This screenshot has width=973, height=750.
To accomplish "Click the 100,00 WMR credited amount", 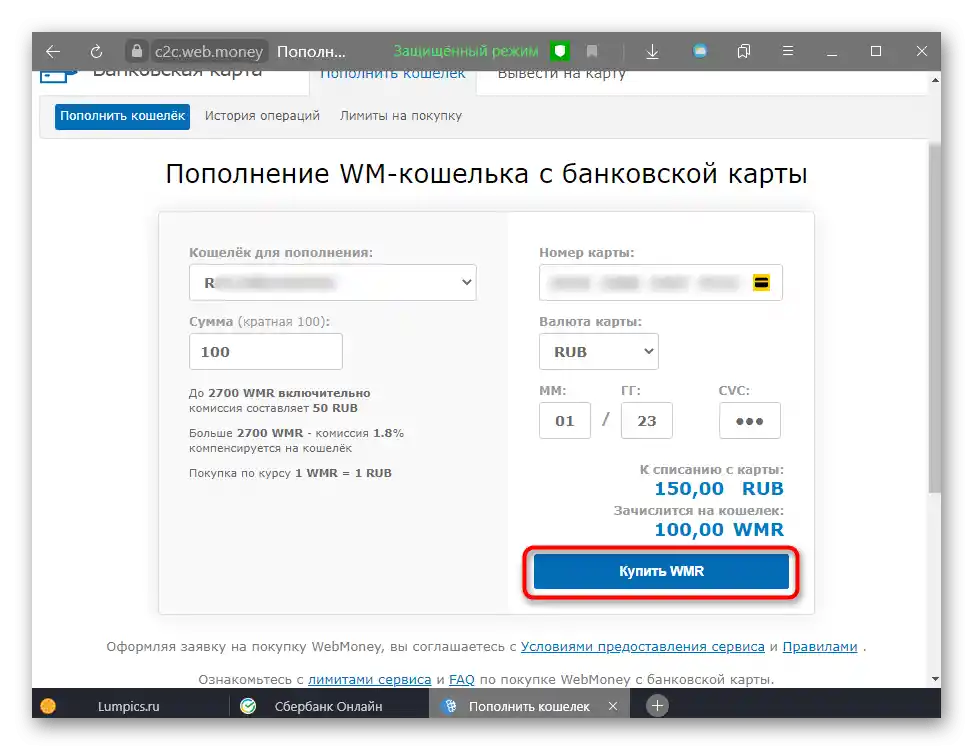I will click(719, 530).
